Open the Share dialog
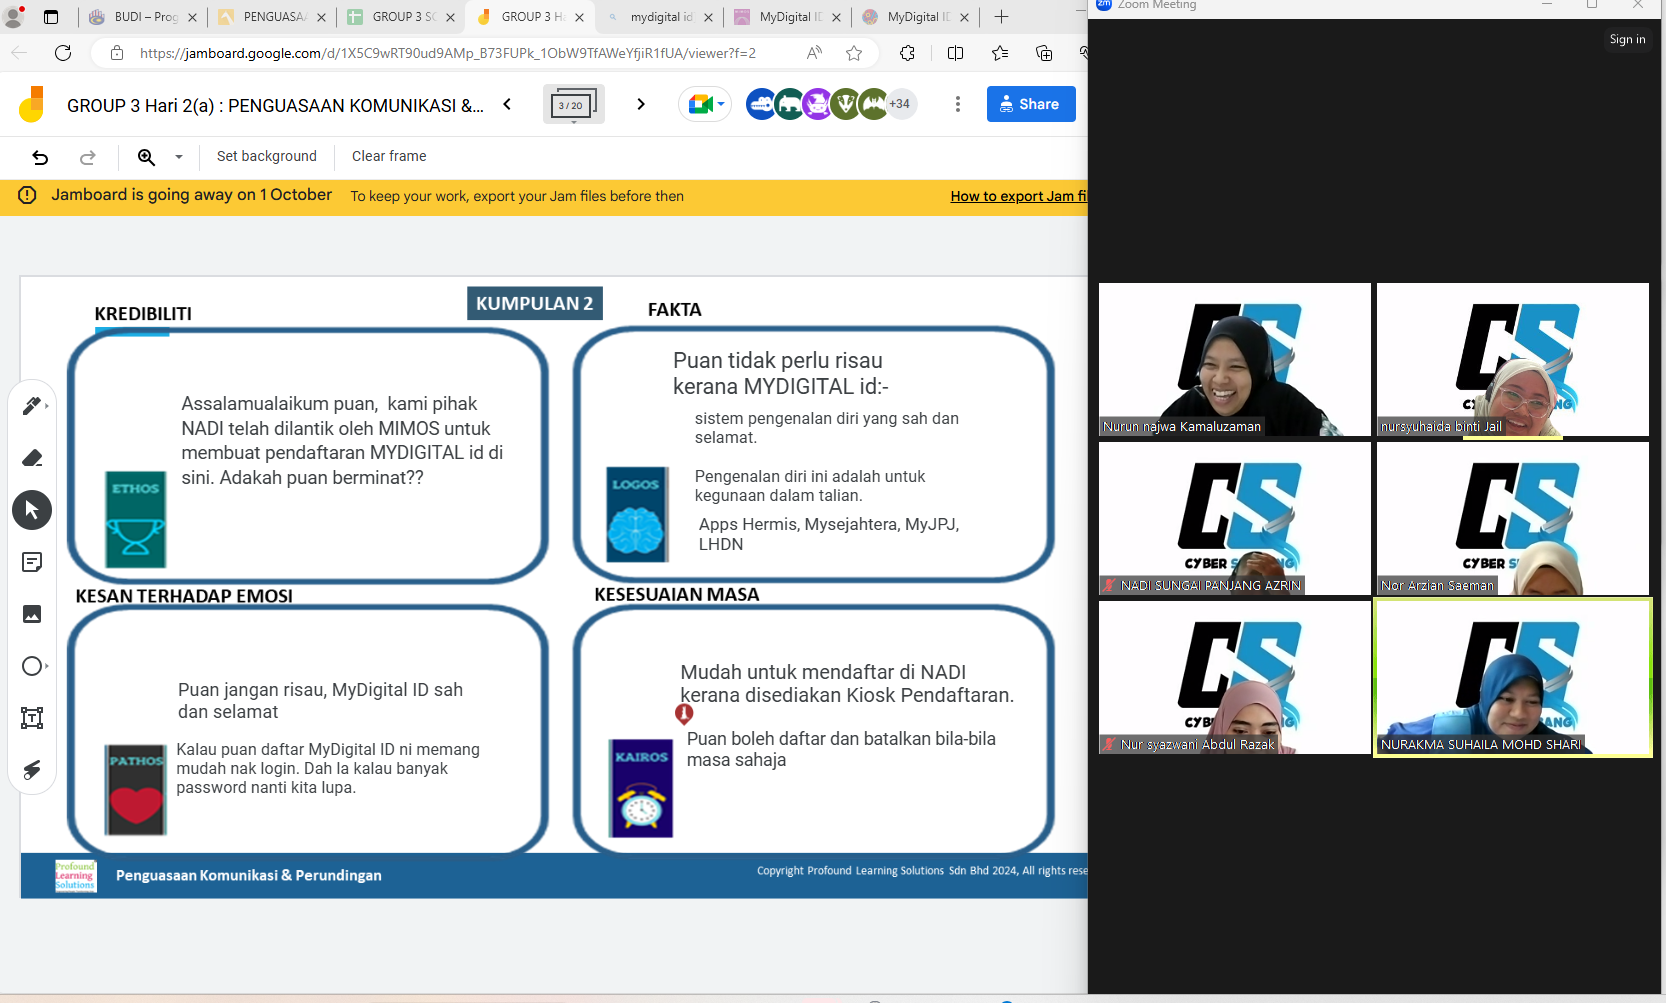 [x=1030, y=104]
